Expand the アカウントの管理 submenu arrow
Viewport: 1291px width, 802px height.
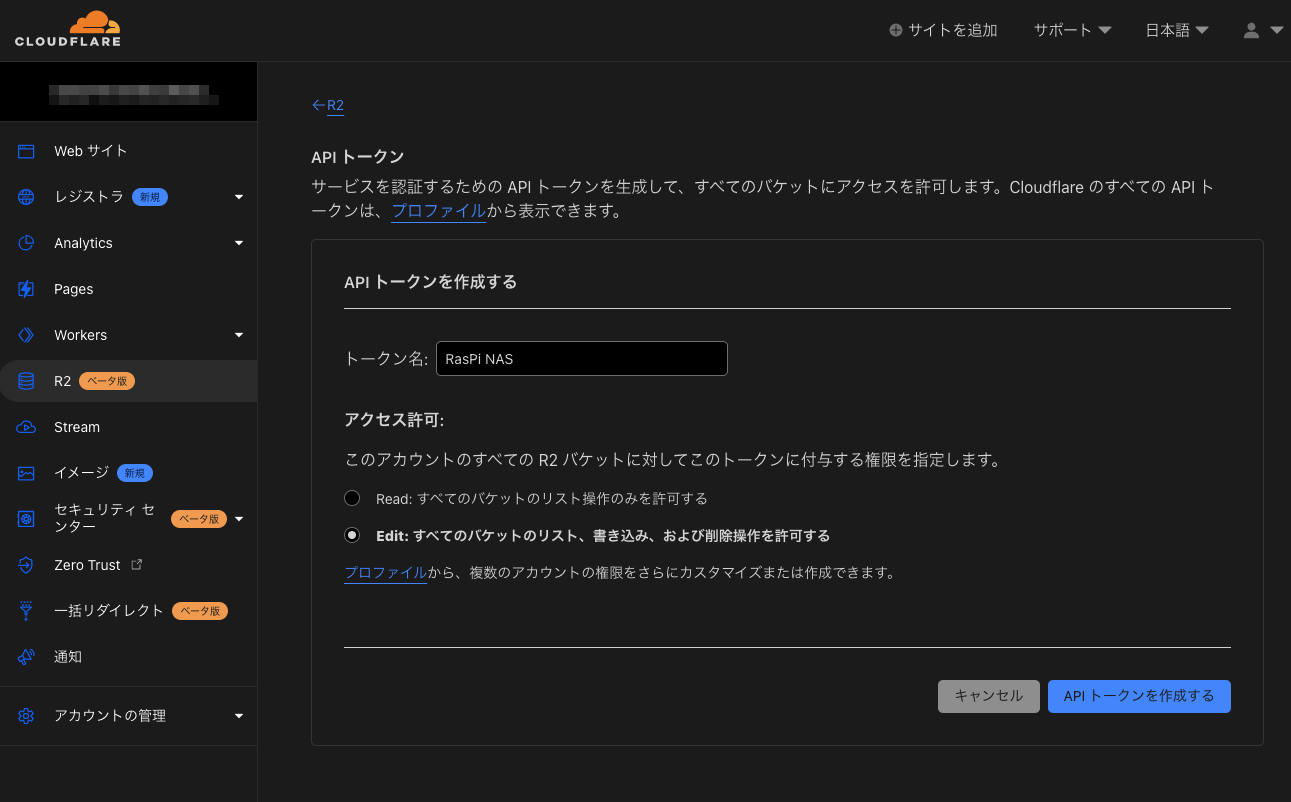click(239, 716)
